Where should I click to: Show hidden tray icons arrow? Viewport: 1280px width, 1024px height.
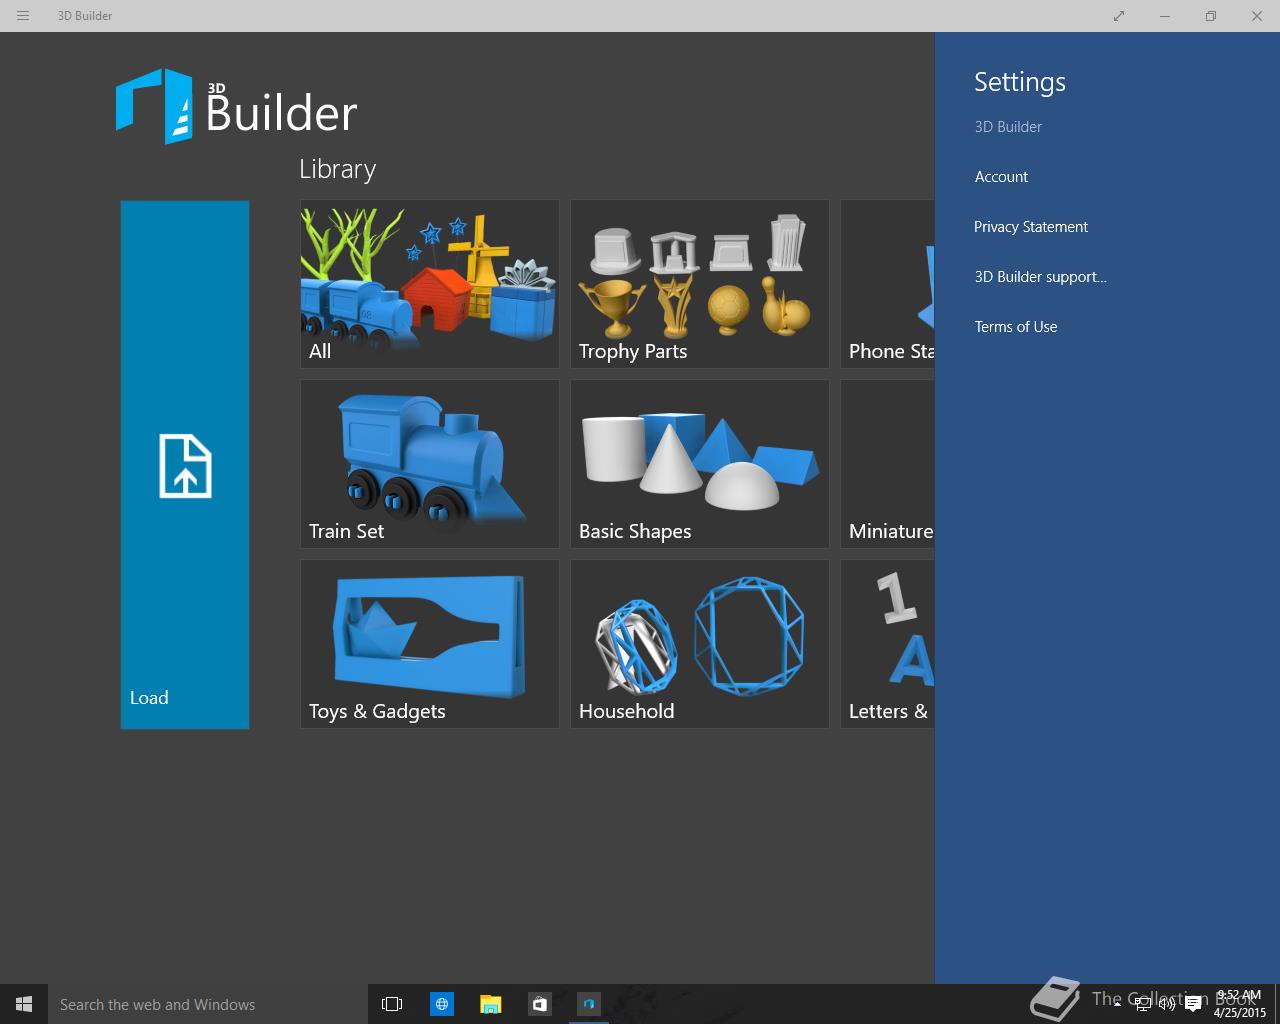tap(1117, 1004)
